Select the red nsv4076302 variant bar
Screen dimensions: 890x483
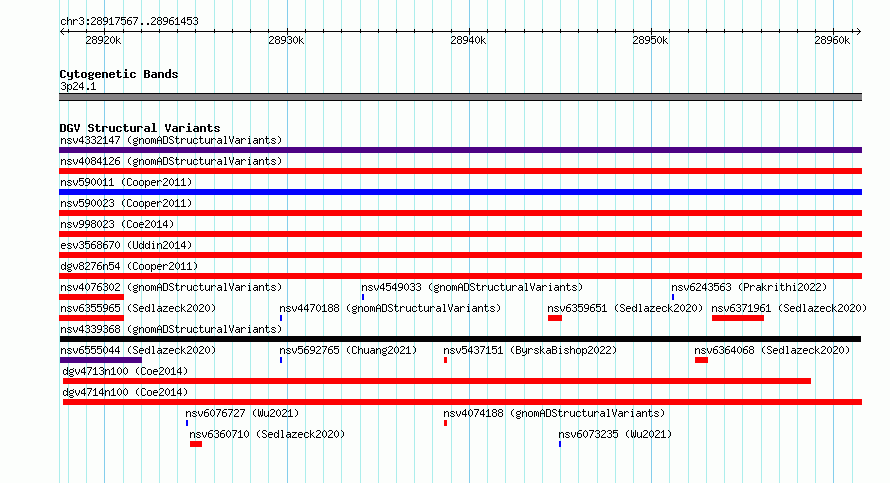[91, 297]
